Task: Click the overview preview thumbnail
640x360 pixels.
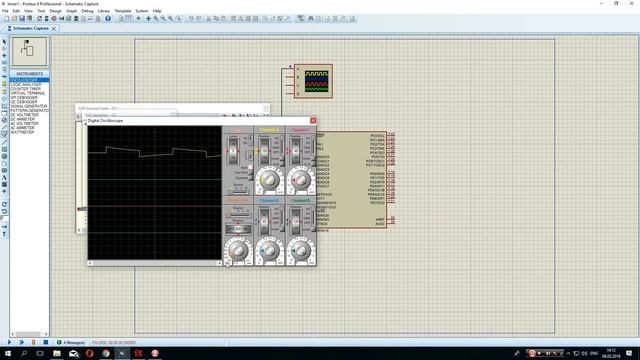Action: pos(29,51)
